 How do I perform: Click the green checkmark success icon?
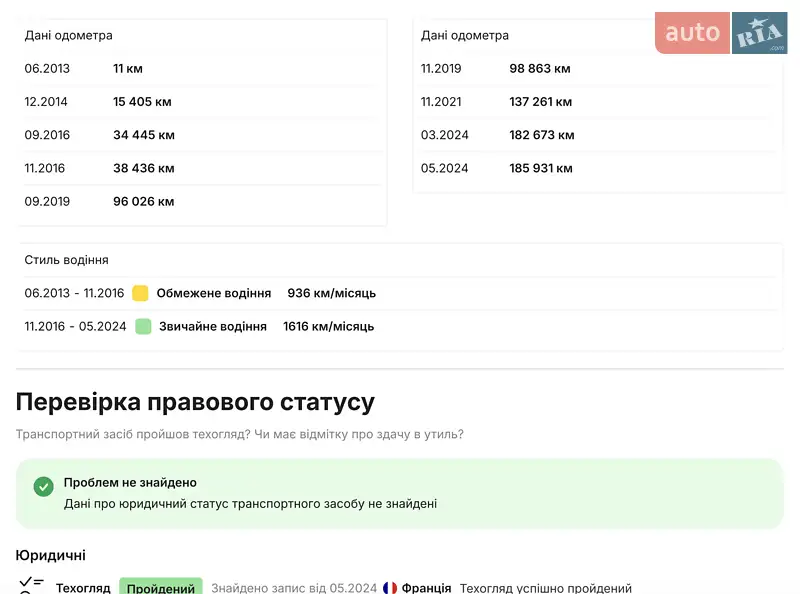(43, 487)
